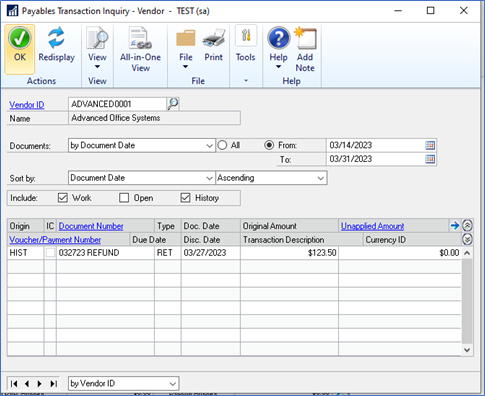Viewport: 485px width, 396px height.
Task: Click the grid scrollbar up arrow
Action: click(467, 253)
